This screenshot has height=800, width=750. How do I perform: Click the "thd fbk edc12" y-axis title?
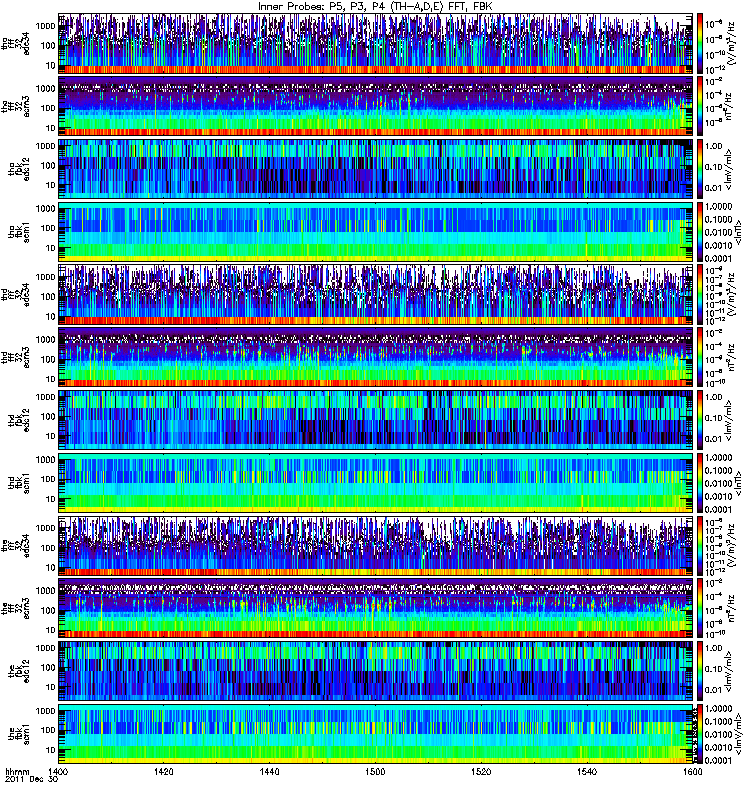click(19, 420)
